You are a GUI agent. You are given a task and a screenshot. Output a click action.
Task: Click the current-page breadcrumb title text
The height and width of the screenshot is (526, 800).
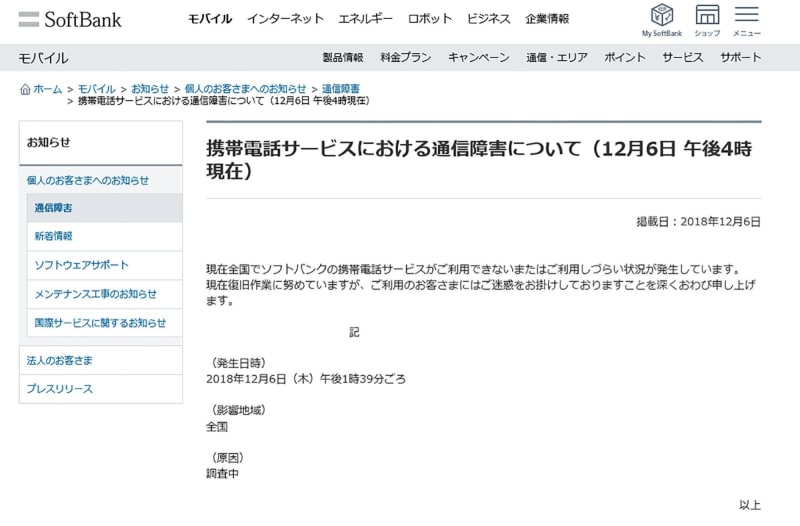(x=223, y=101)
